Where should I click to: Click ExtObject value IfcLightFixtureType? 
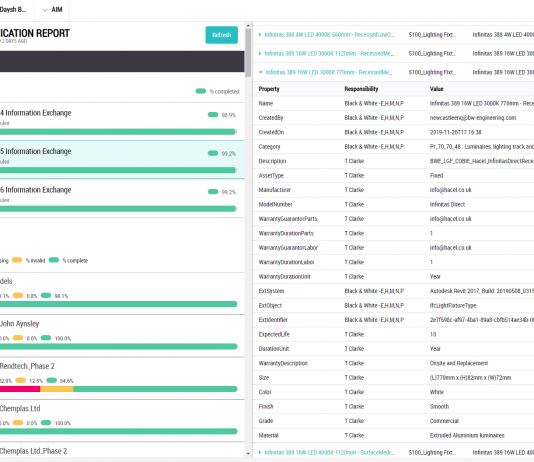[x=453, y=306]
